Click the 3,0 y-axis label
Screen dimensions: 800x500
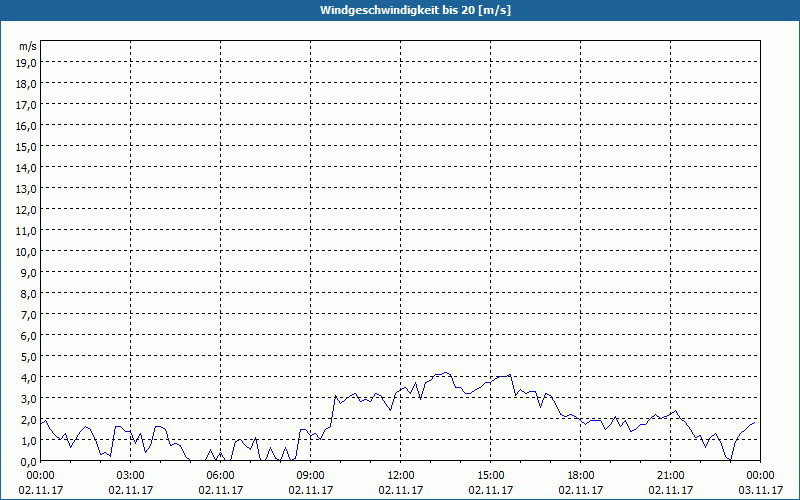29,398
